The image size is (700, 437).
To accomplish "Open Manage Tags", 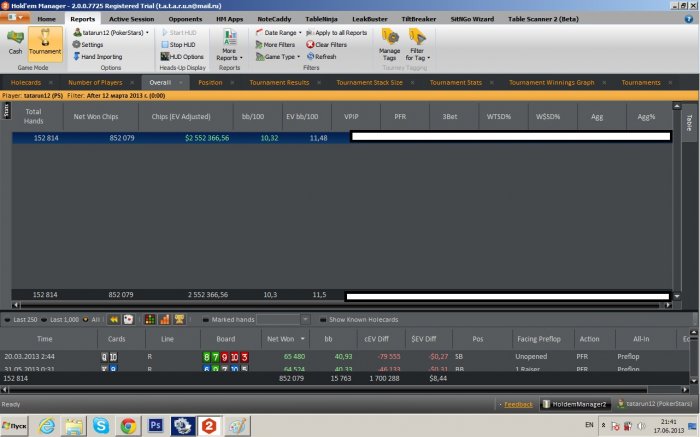I will [x=389, y=45].
